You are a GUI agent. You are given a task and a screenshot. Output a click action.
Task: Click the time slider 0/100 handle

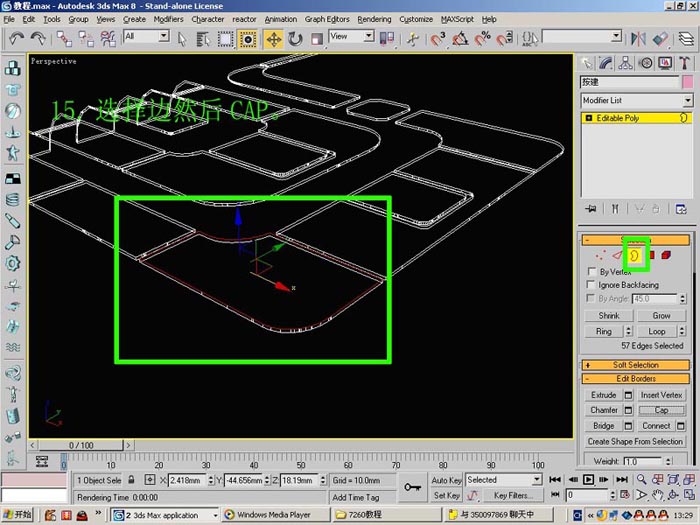(x=81, y=445)
